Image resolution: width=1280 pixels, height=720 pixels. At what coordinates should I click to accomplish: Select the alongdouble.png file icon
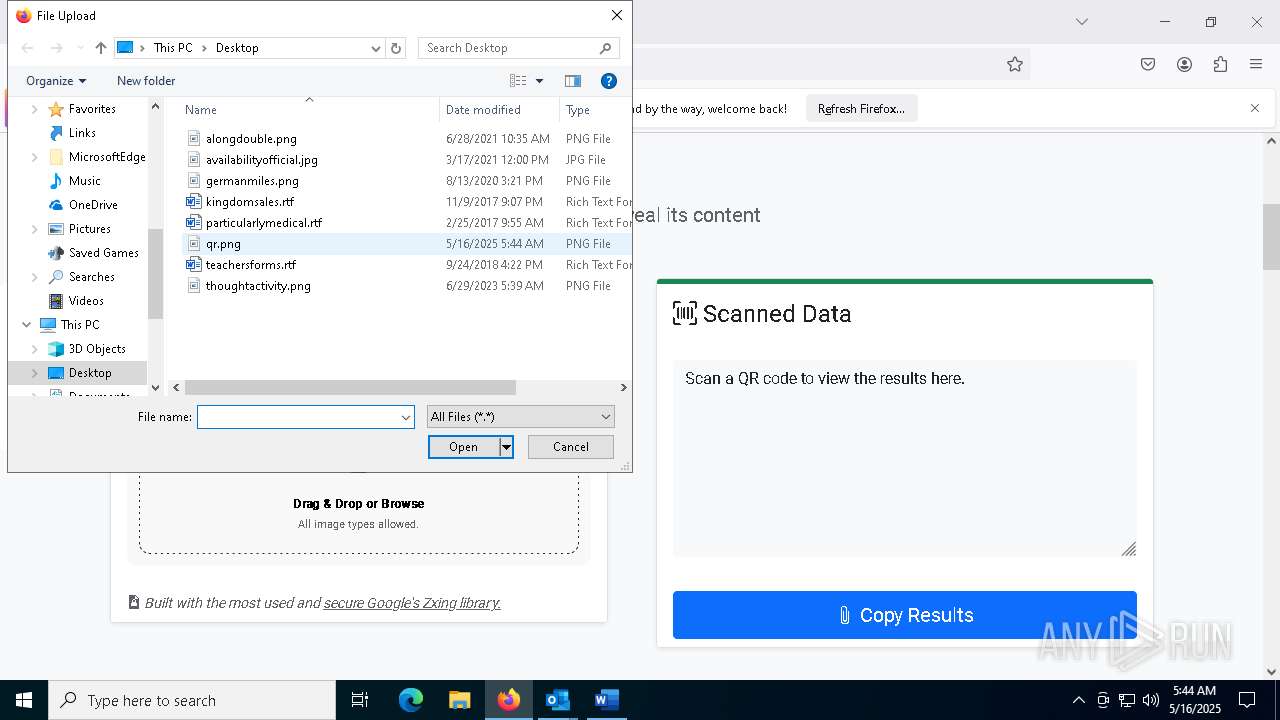[194, 139]
